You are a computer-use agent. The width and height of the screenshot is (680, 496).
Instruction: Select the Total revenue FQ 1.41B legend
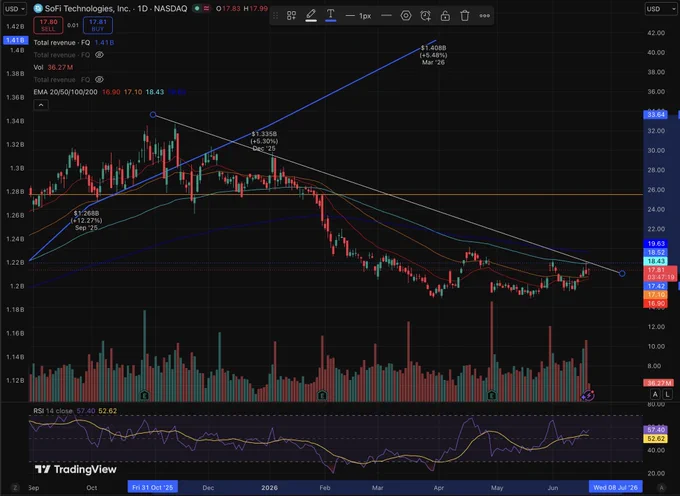pyautogui.click(x=74, y=42)
